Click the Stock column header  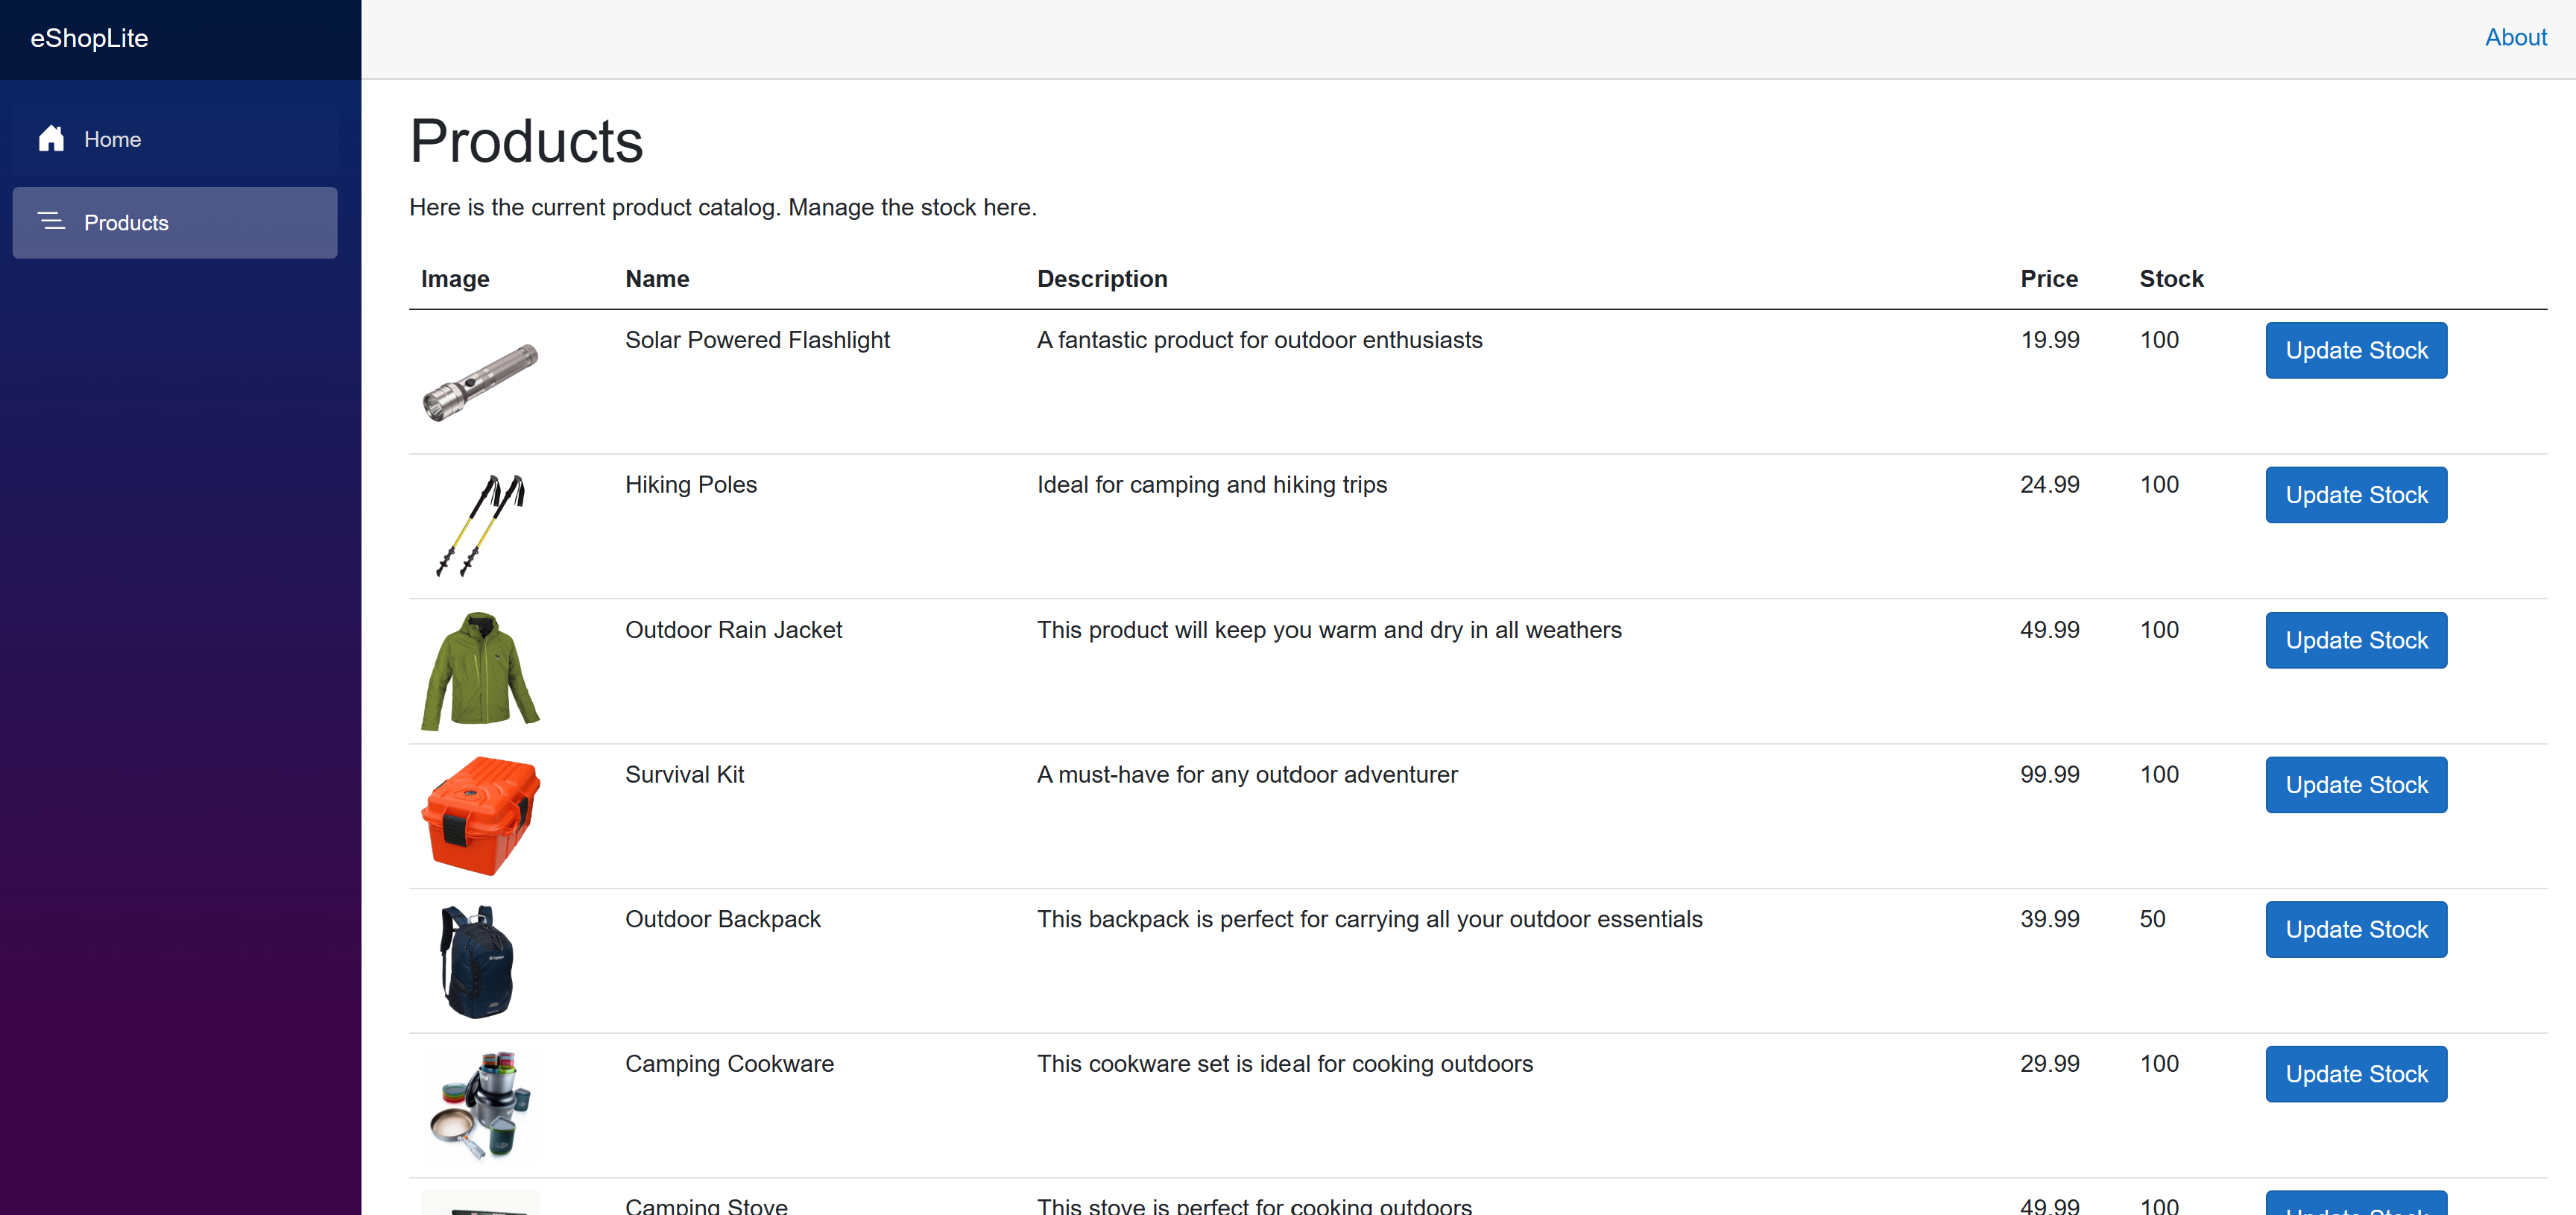(2170, 279)
